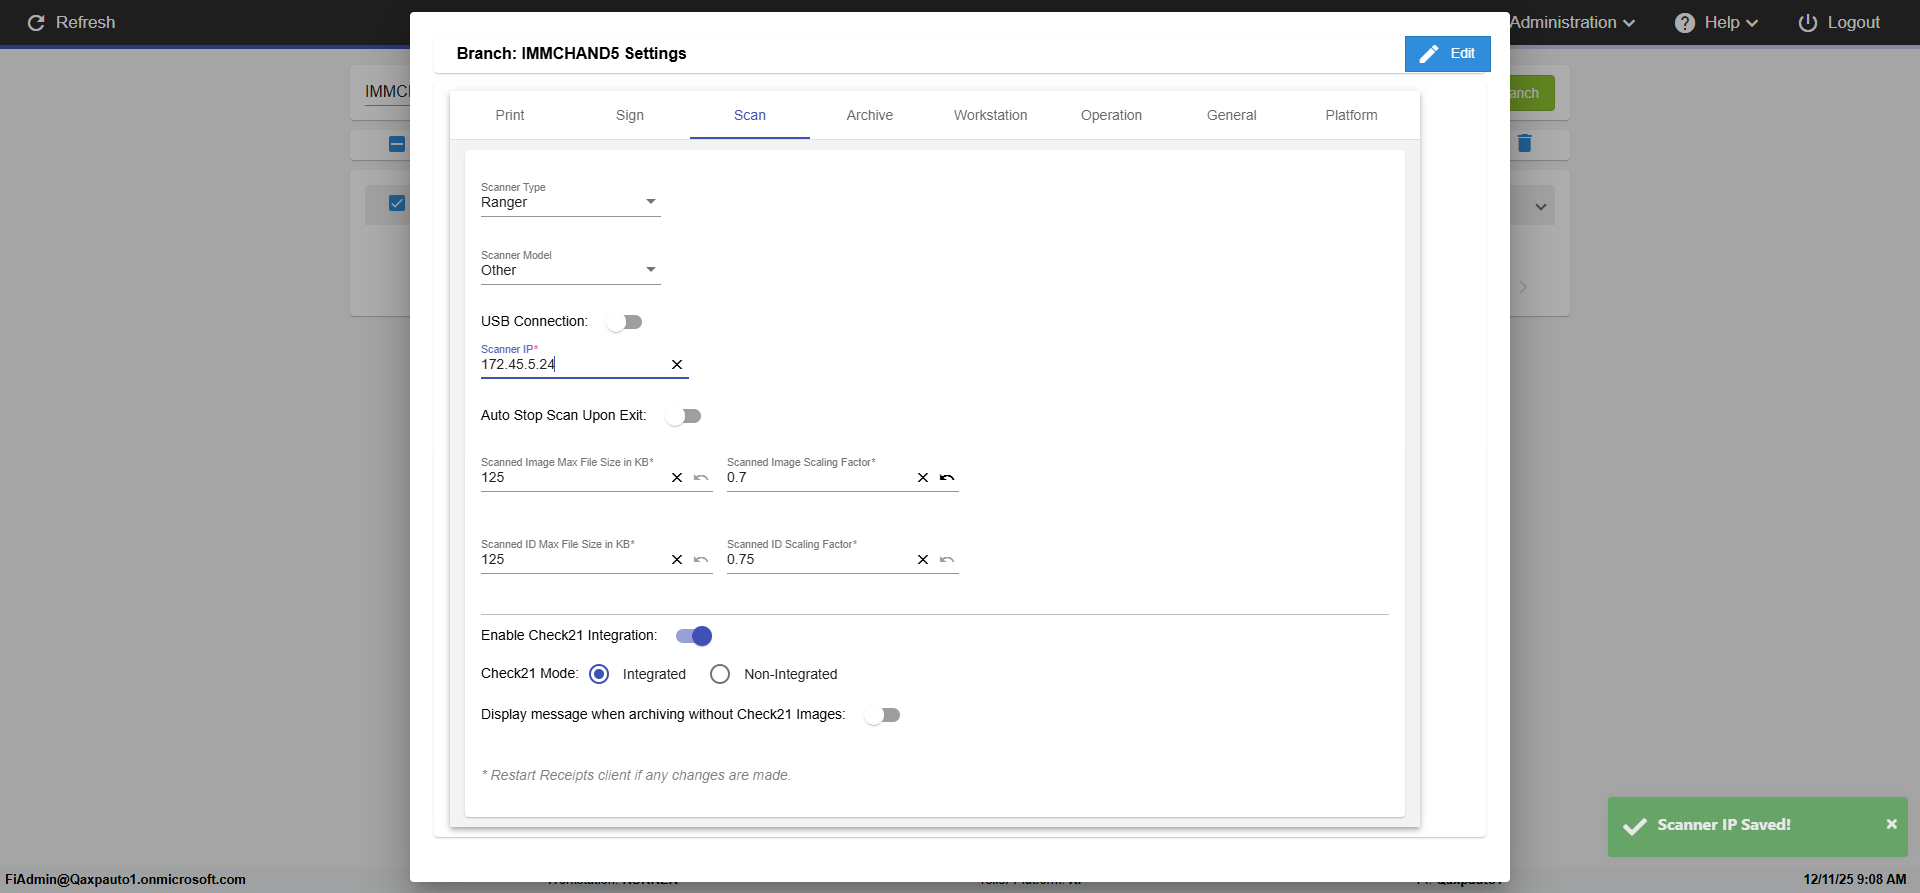Image resolution: width=1920 pixels, height=893 pixels.
Task: Dismiss the Scanner IP Saved notification
Action: click(x=1891, y=824)
